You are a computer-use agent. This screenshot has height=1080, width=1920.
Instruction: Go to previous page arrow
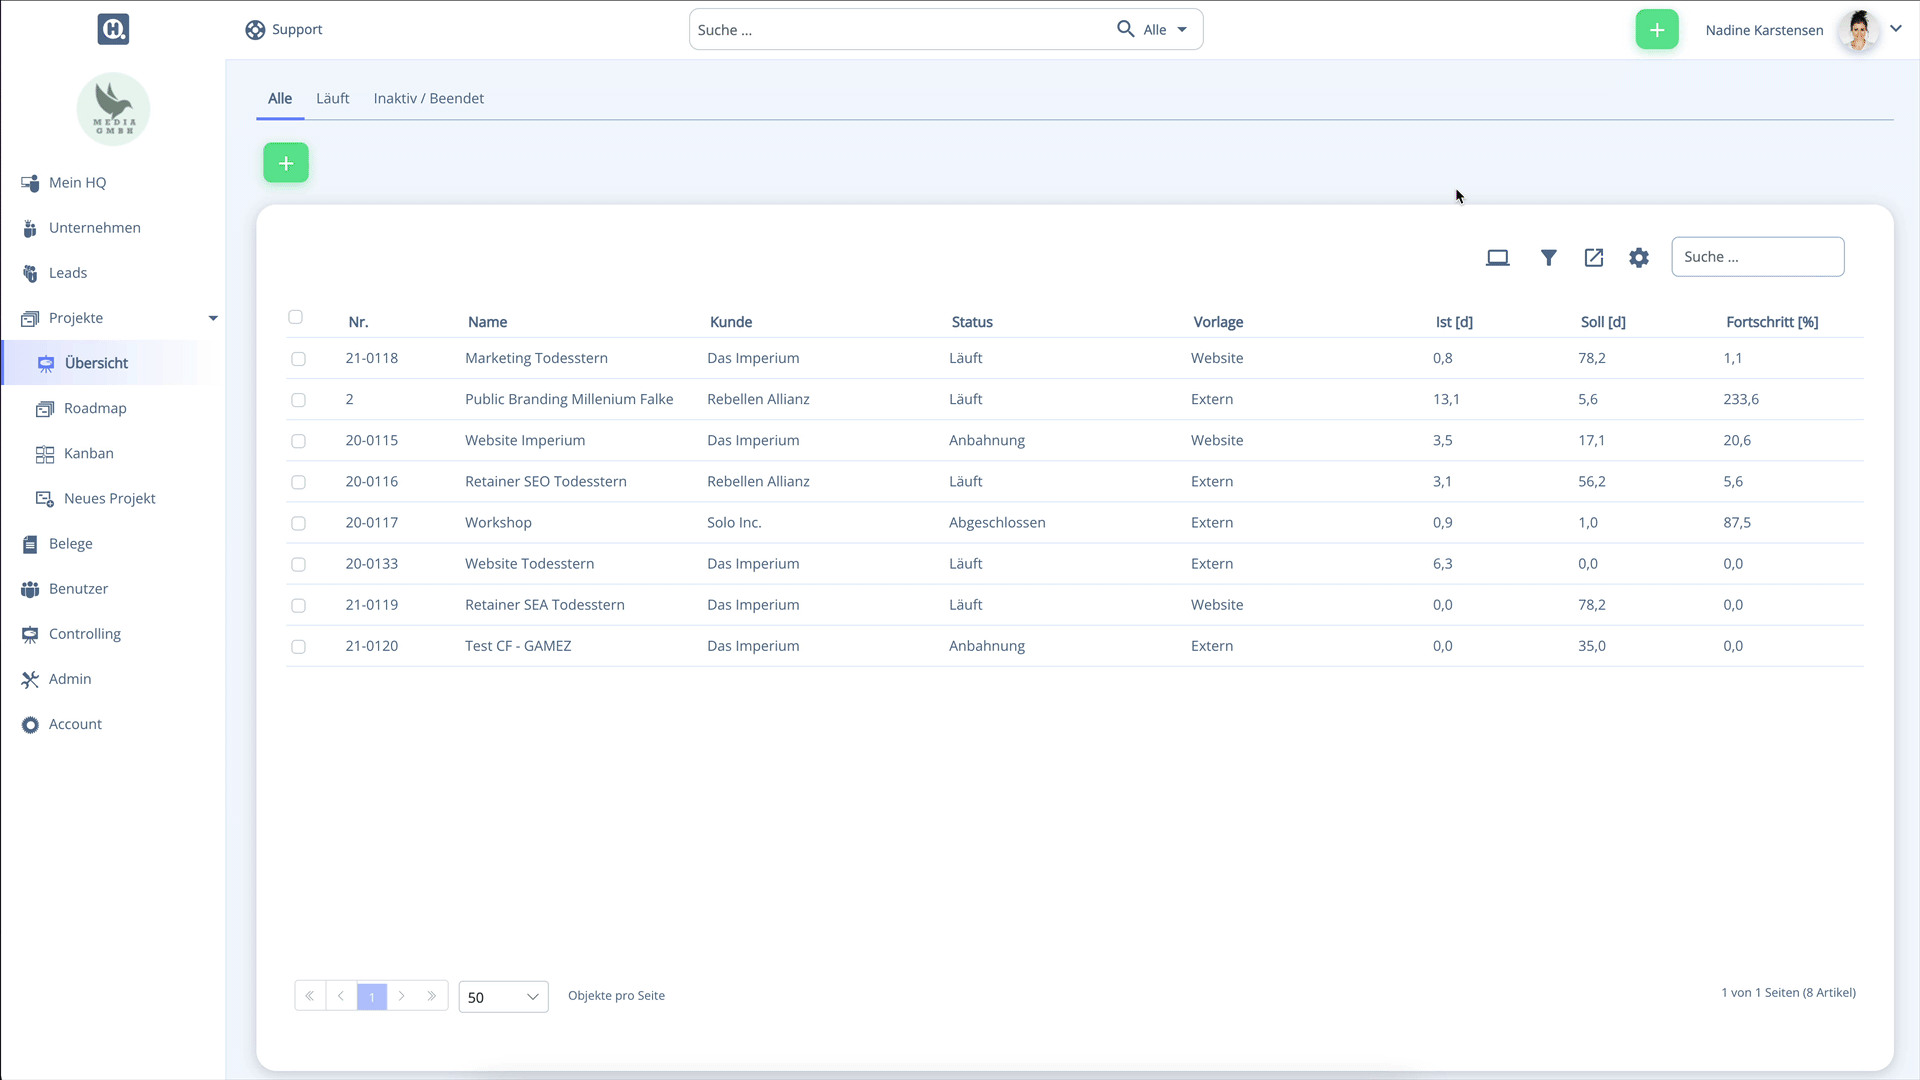341,996
